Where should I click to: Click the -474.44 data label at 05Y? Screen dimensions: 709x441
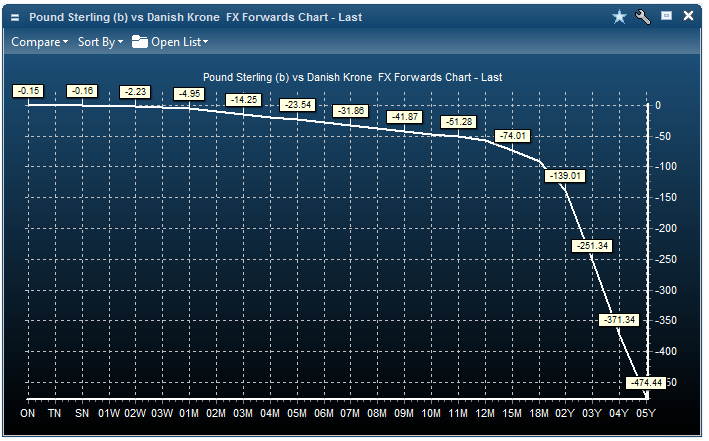point(645,383)
